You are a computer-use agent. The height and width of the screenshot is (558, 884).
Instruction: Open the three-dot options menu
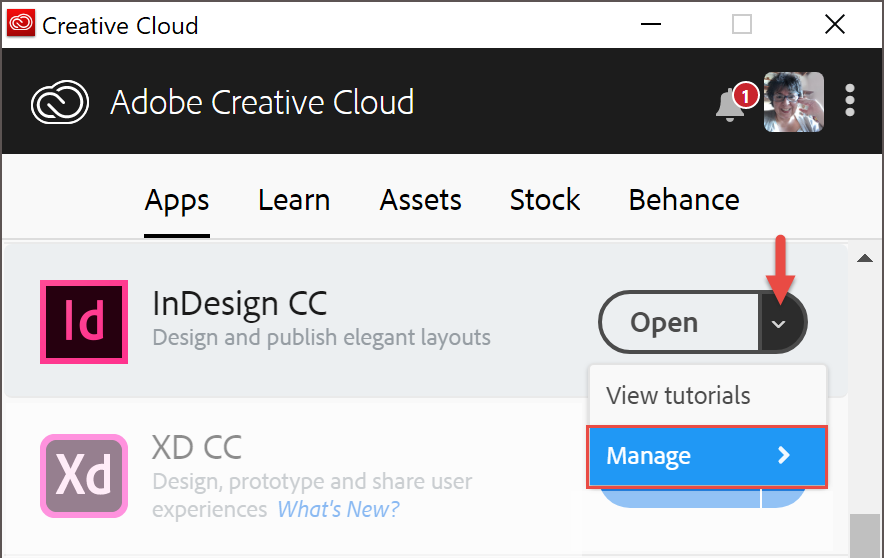click(850, 101)
